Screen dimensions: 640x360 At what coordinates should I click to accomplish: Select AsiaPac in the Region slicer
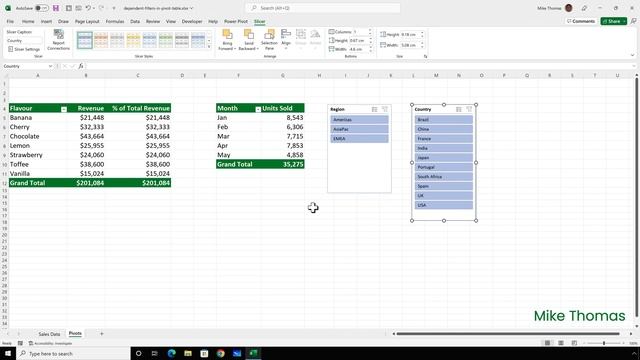pyautogui.click(x=359, y=129)
